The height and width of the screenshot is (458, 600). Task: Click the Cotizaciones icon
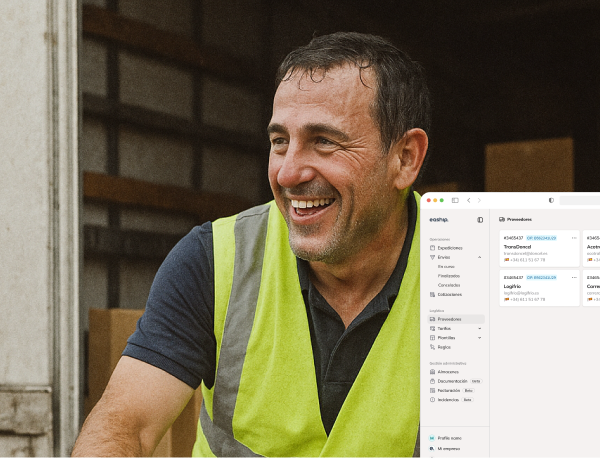coord(432,295)
